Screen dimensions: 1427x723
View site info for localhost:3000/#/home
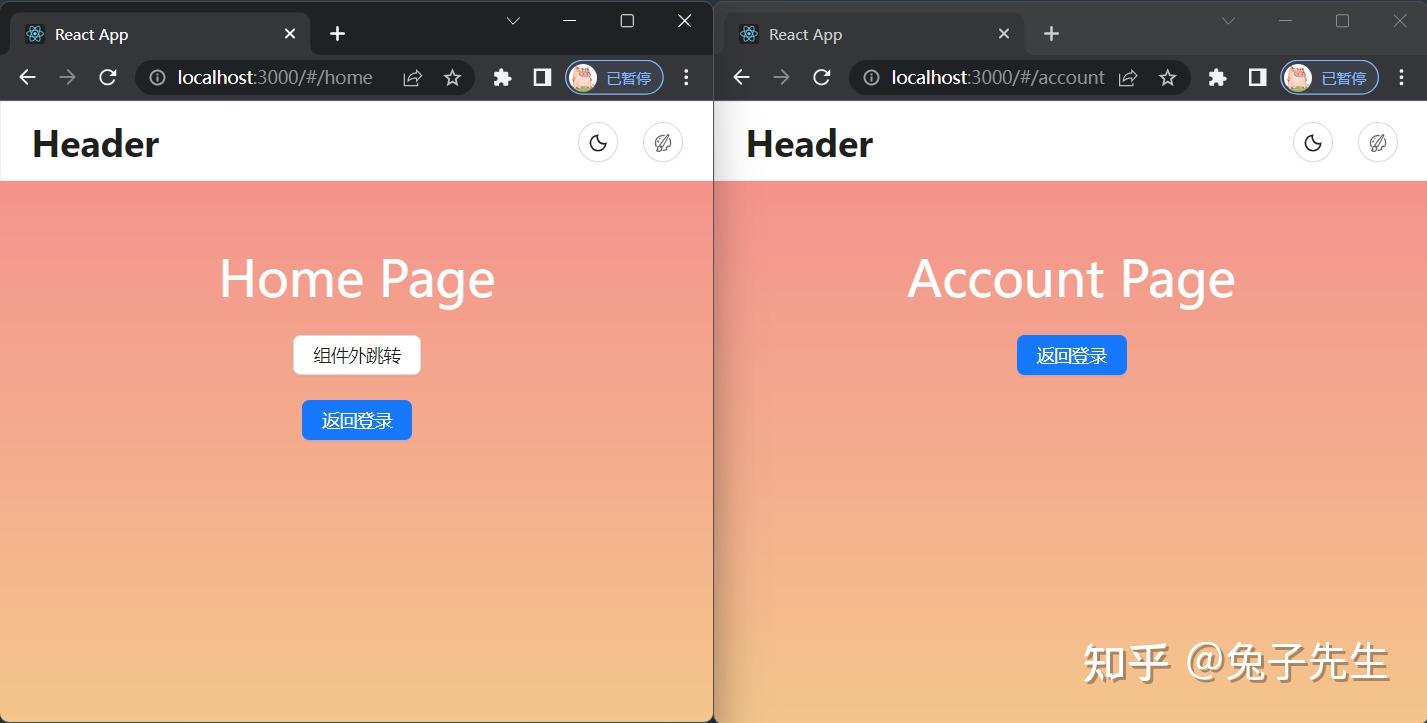[x=157, y=77]
